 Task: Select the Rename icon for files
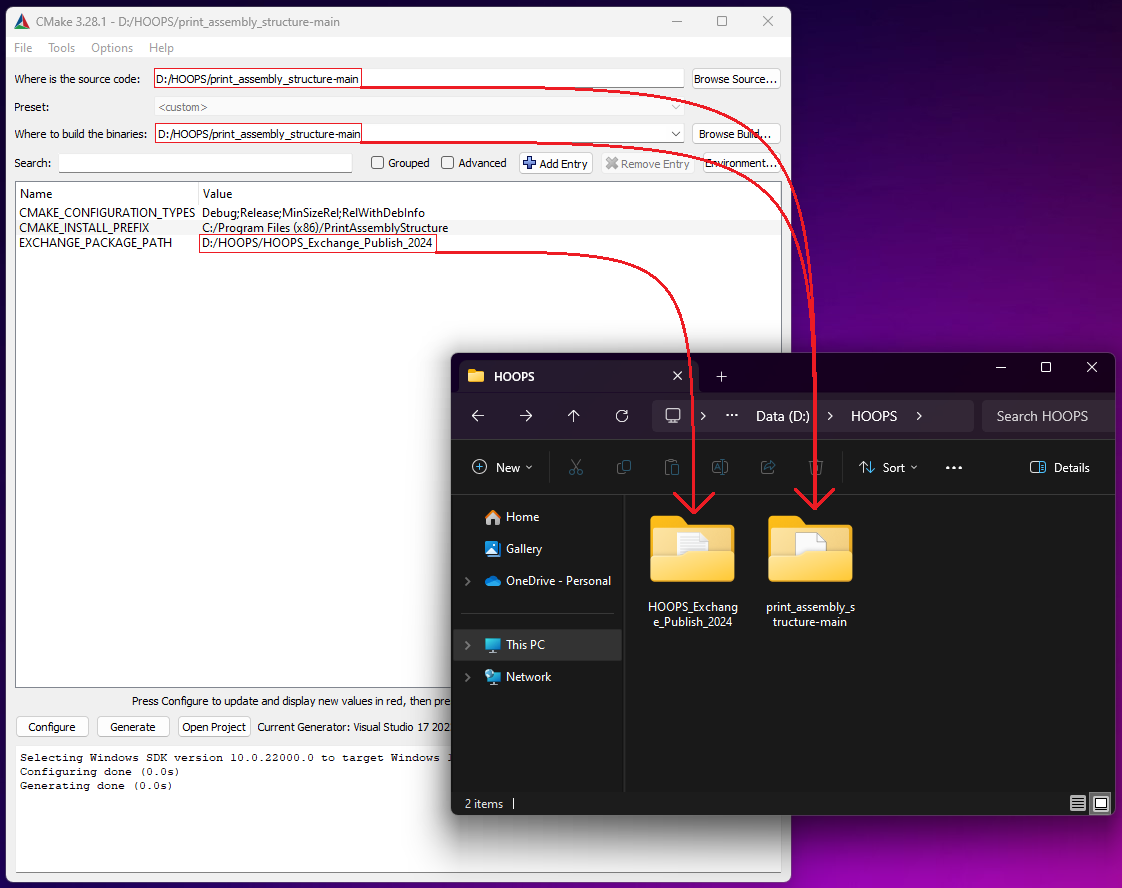pos(719,467)
